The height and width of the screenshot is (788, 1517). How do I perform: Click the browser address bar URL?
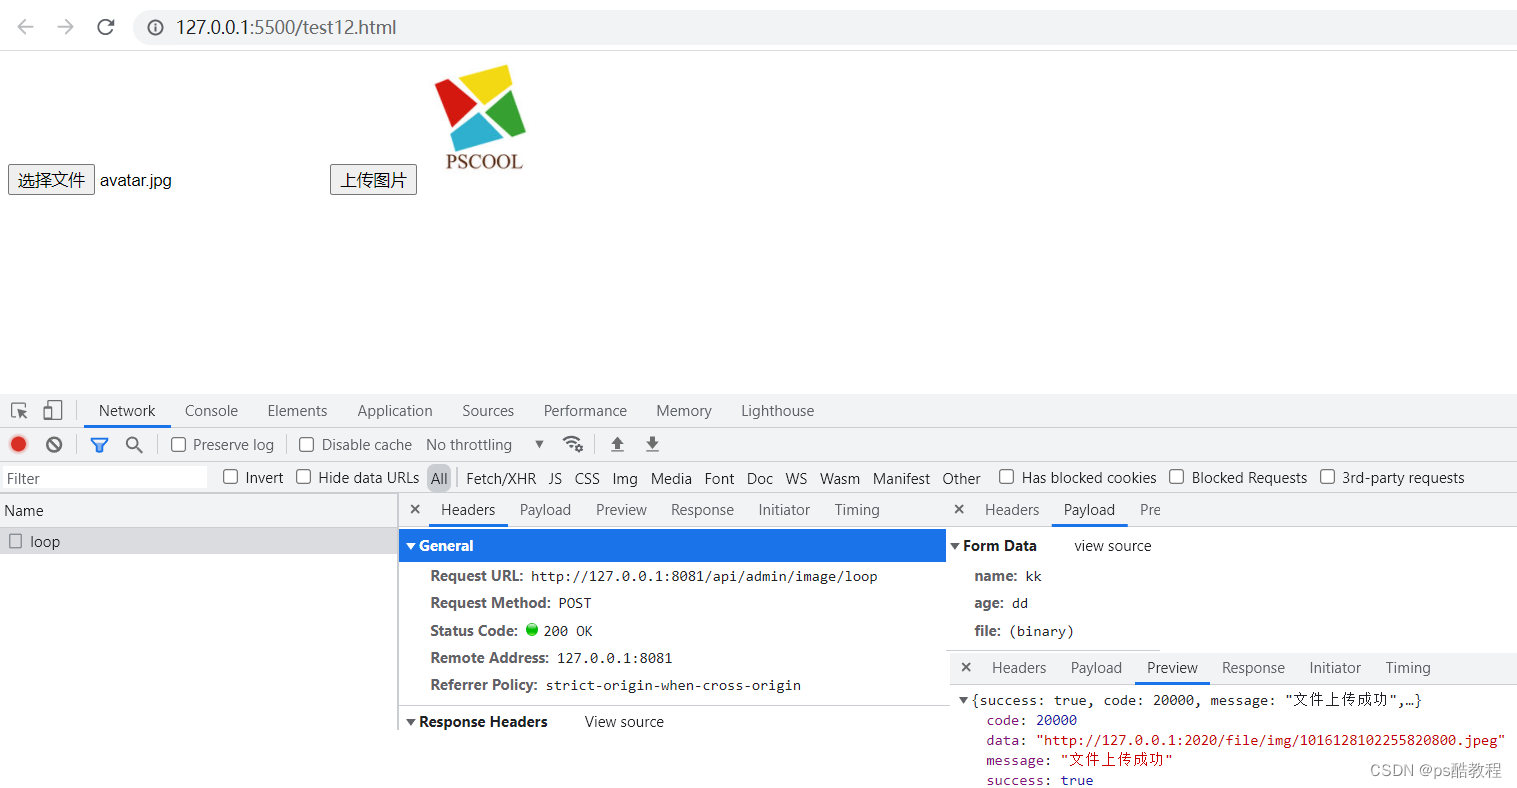pyautogui.click(x=286, y=28)
